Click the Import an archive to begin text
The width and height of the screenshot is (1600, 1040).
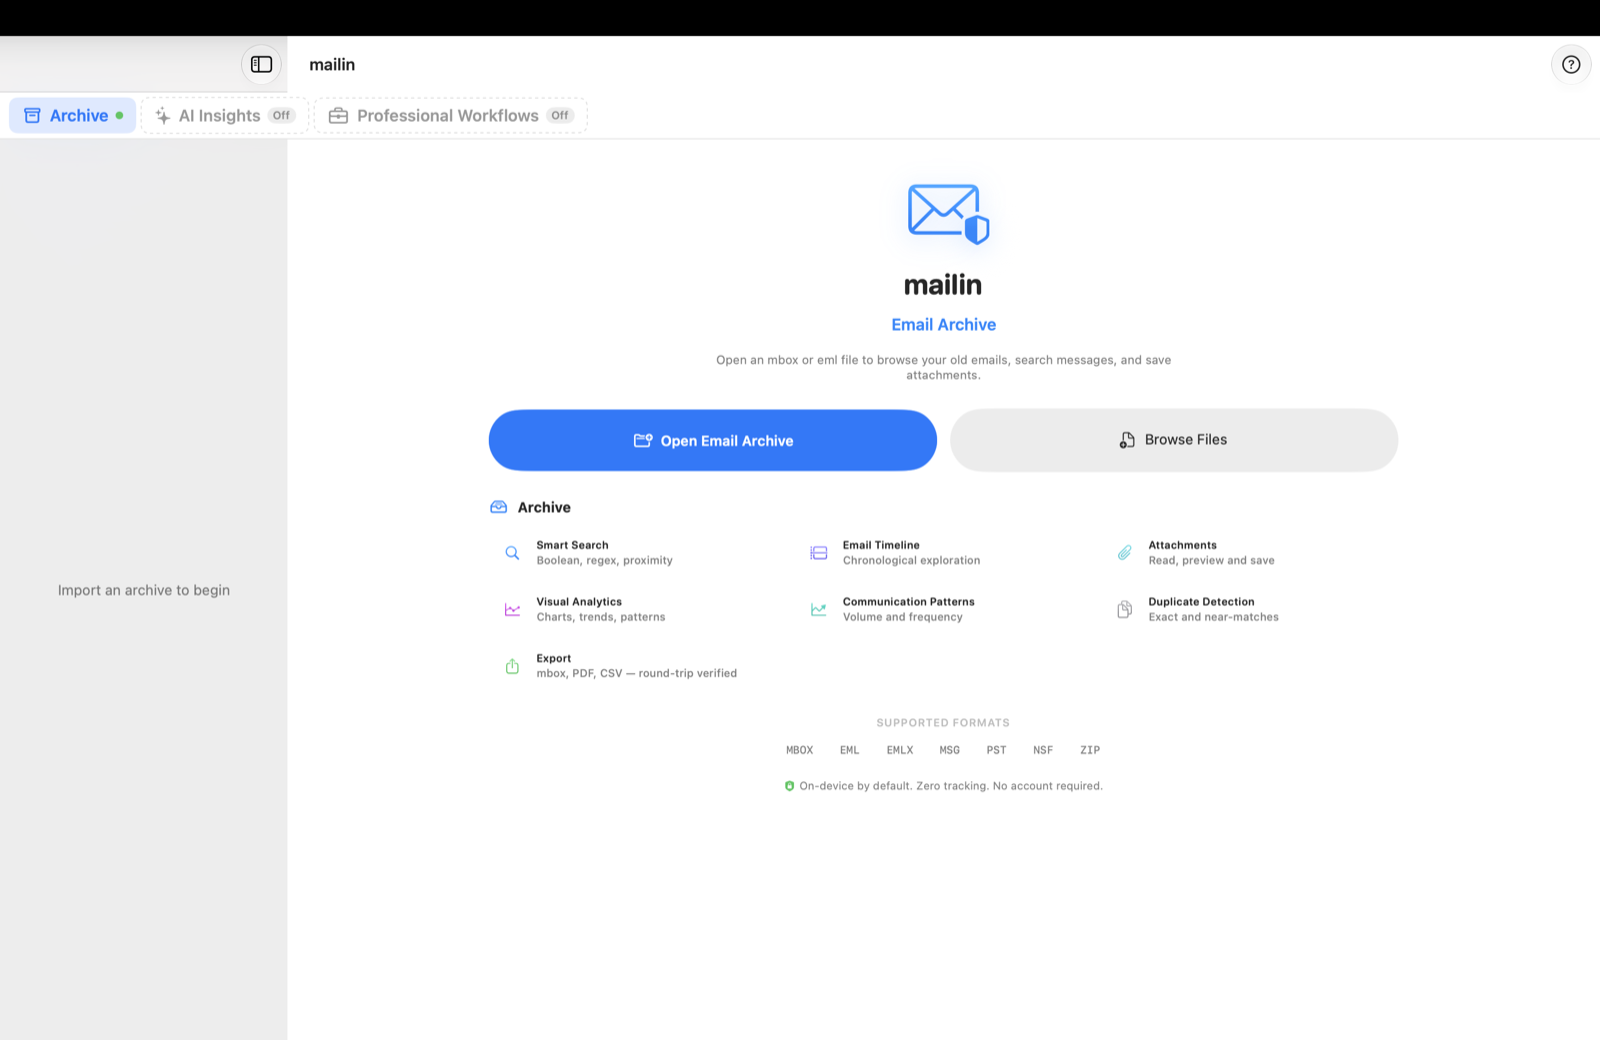[x=144, y=590]
